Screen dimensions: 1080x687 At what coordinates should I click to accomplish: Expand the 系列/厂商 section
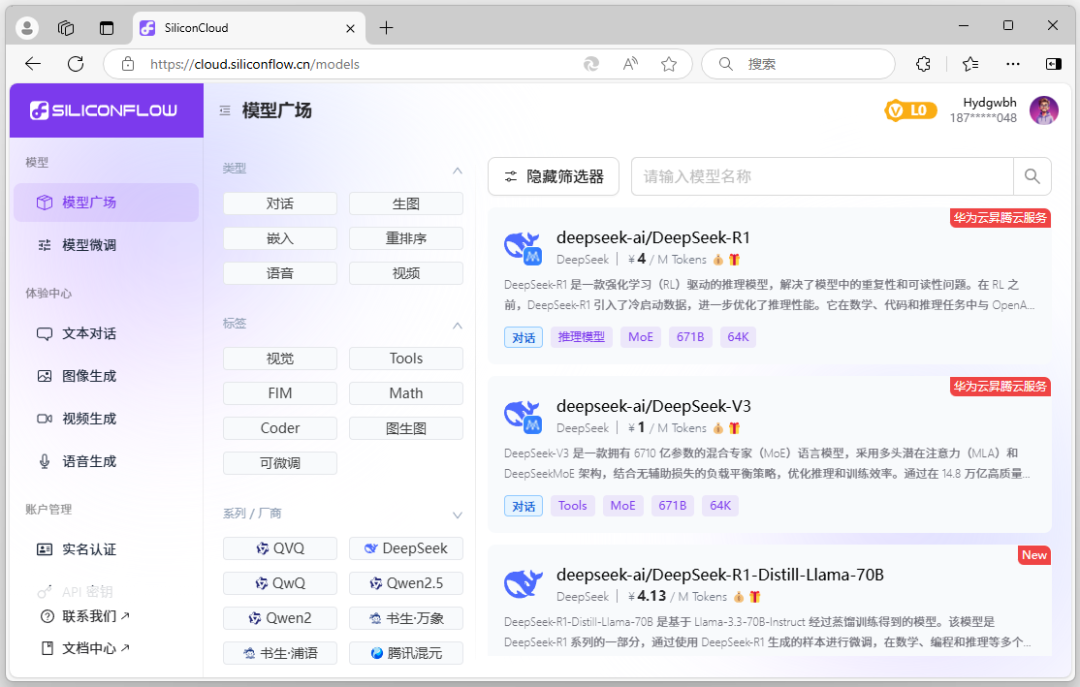tap(457, 515)
